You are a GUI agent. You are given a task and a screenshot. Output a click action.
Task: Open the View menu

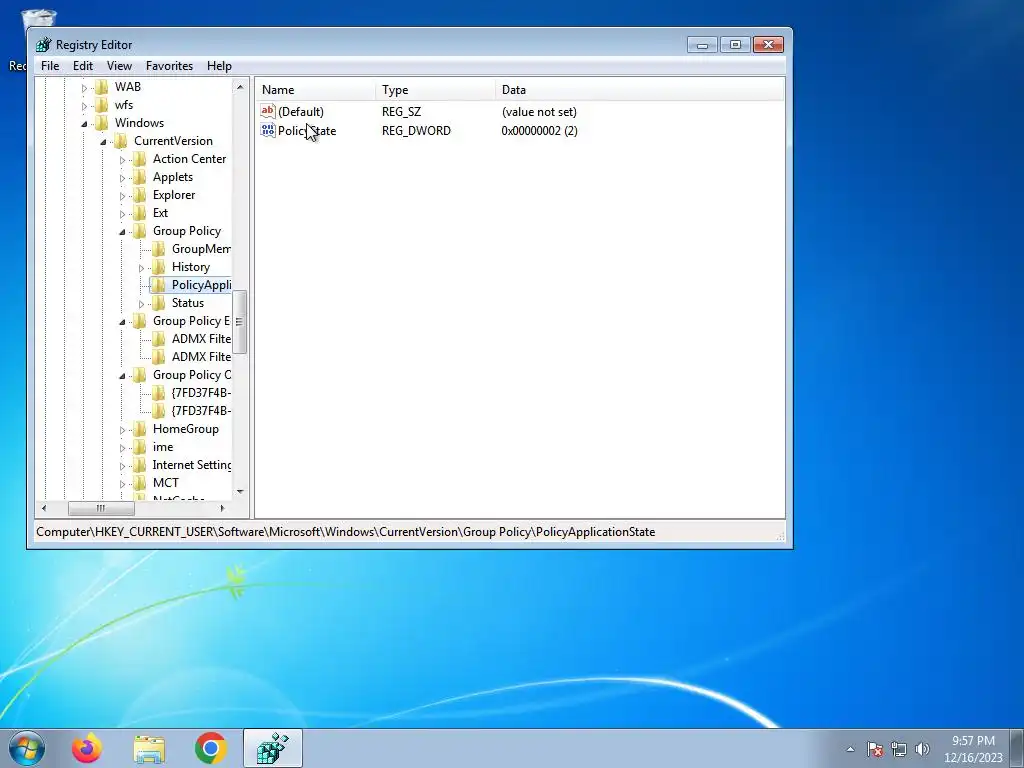tap(119, 66)
